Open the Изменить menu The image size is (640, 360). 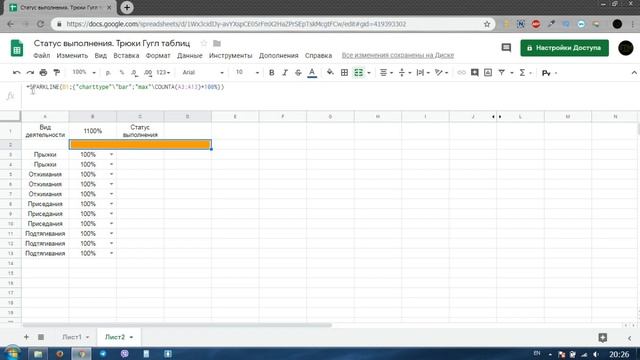pyautogui.click(x=72, y=56)
